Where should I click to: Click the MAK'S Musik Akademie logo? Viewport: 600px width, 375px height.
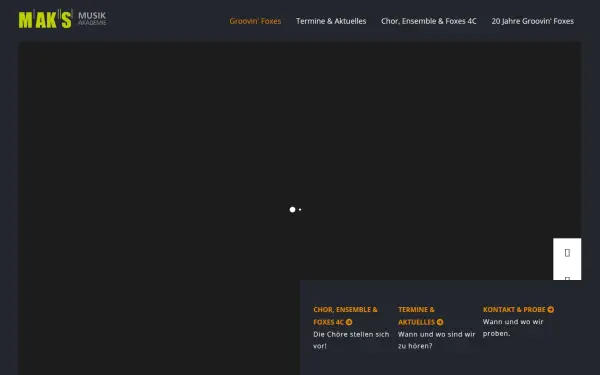[62, 19]
